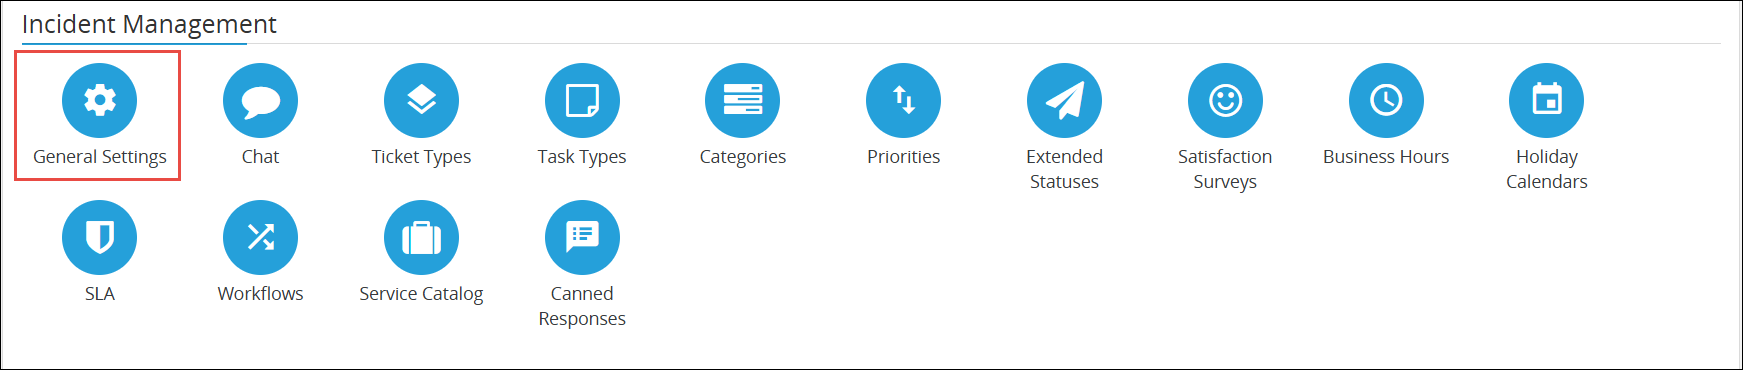Open Holiday Calendars calendar icon

[1546, 100]
